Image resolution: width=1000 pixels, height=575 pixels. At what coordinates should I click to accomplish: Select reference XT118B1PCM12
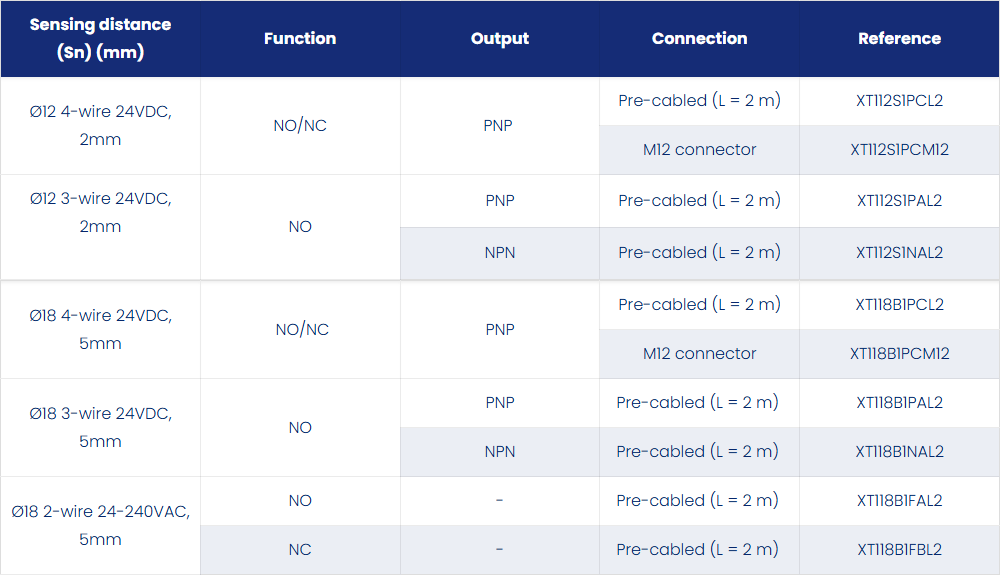899,354
